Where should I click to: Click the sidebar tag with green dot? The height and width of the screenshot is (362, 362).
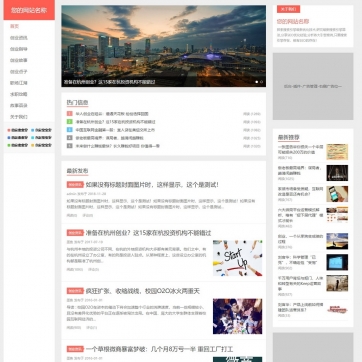tap(18, 145)
